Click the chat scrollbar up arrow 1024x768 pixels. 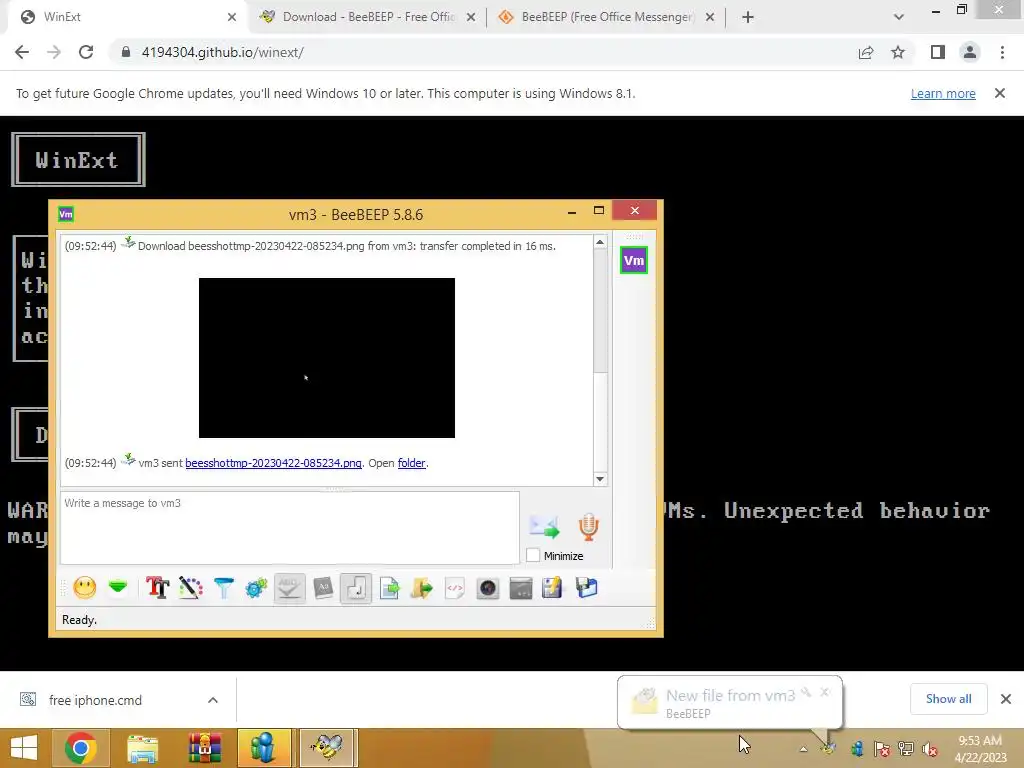click(600, 242)
